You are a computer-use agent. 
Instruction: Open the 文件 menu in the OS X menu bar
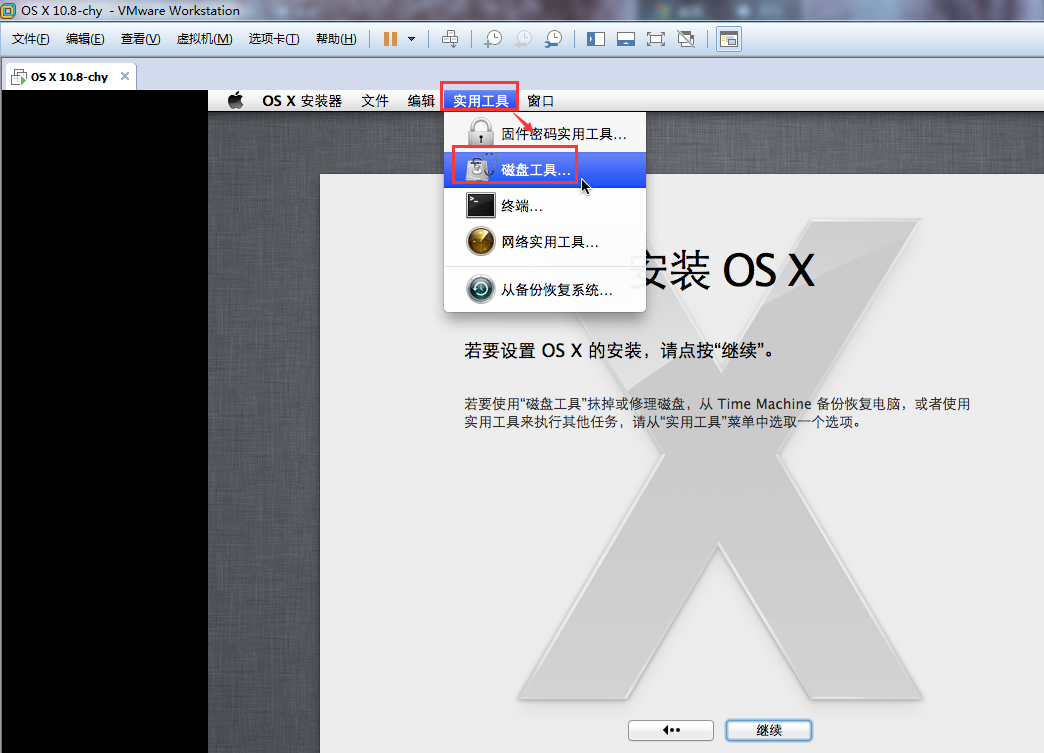375,101
